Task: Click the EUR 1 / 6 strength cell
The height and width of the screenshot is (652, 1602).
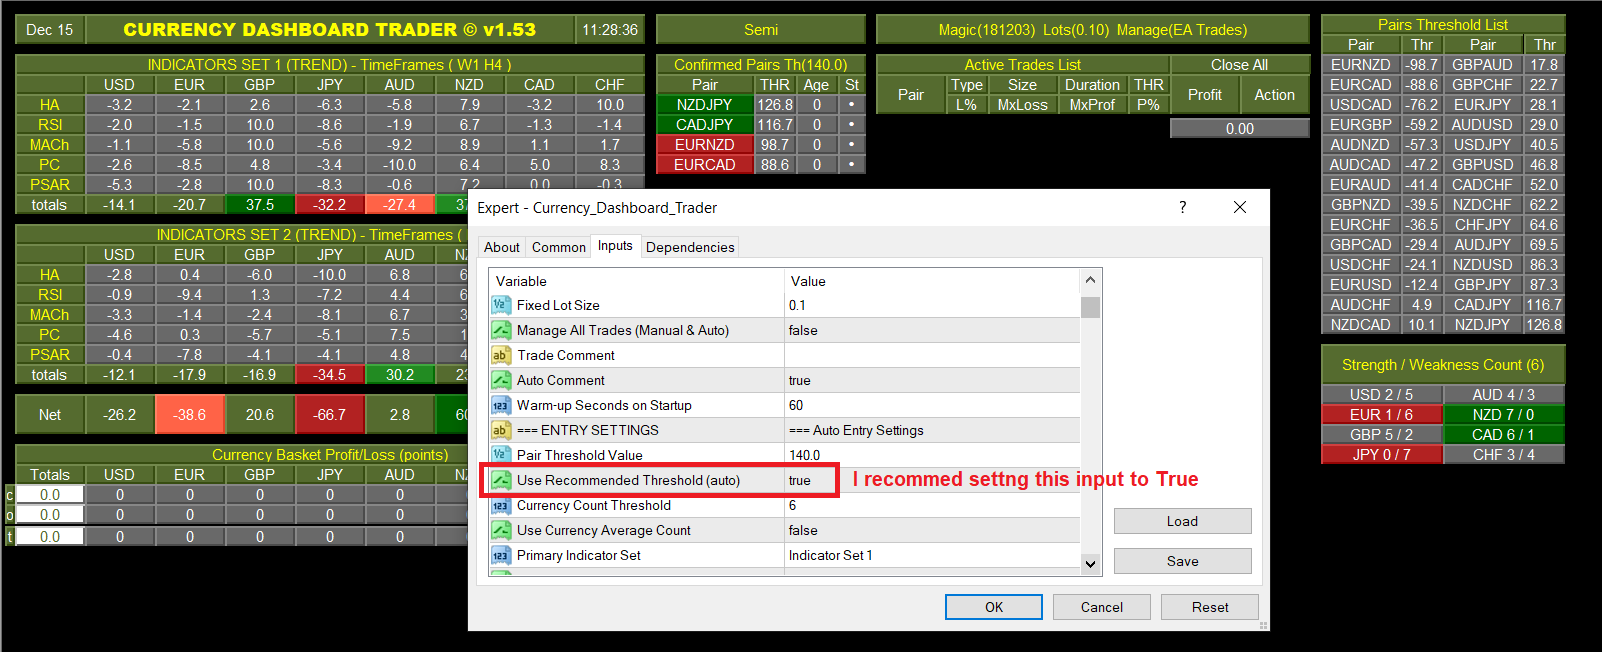Action: 1381,414
